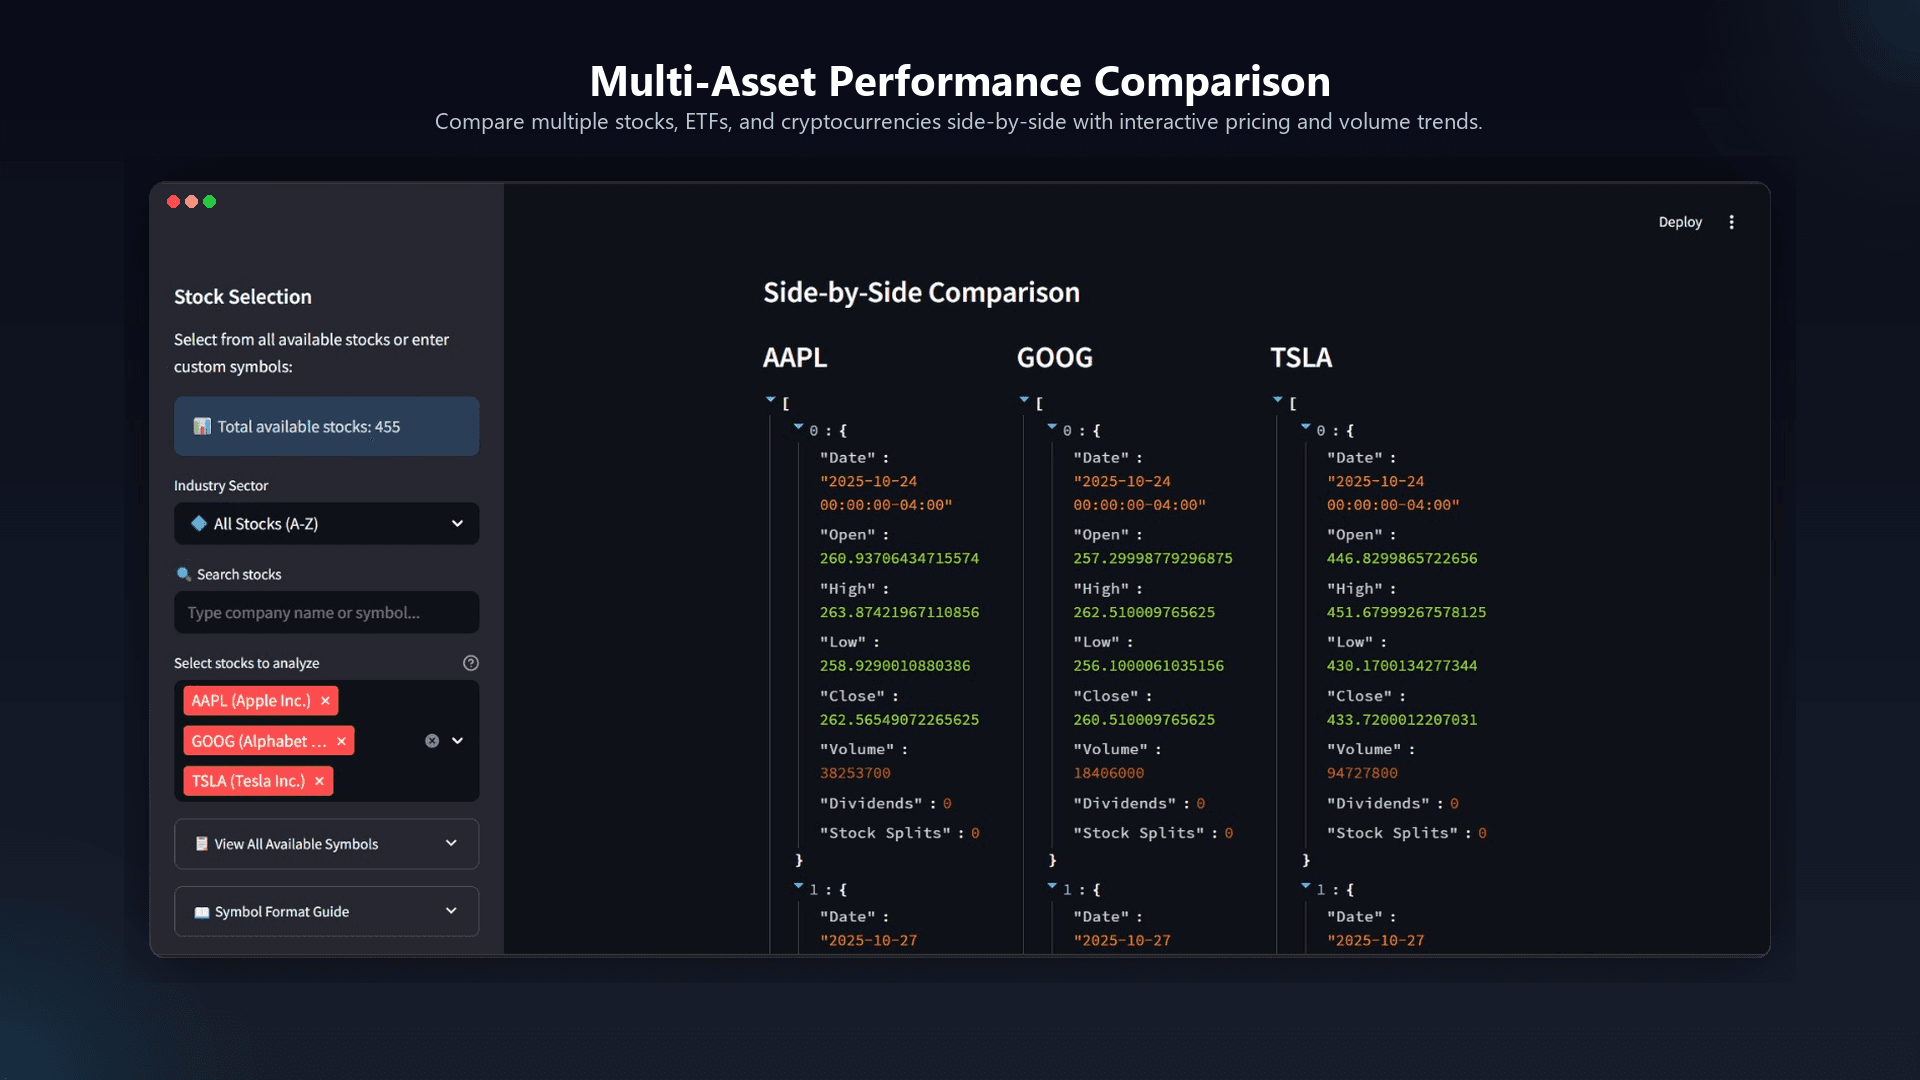Screen dimensions: 1920x1080
Task: Remove AAPL (Apple Inc.) tag
Action: (x=325, y=701)
